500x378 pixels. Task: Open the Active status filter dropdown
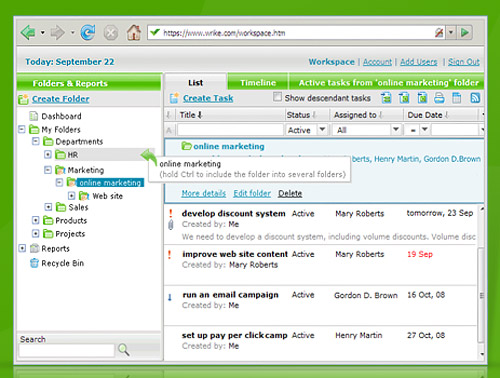[322, 130]
